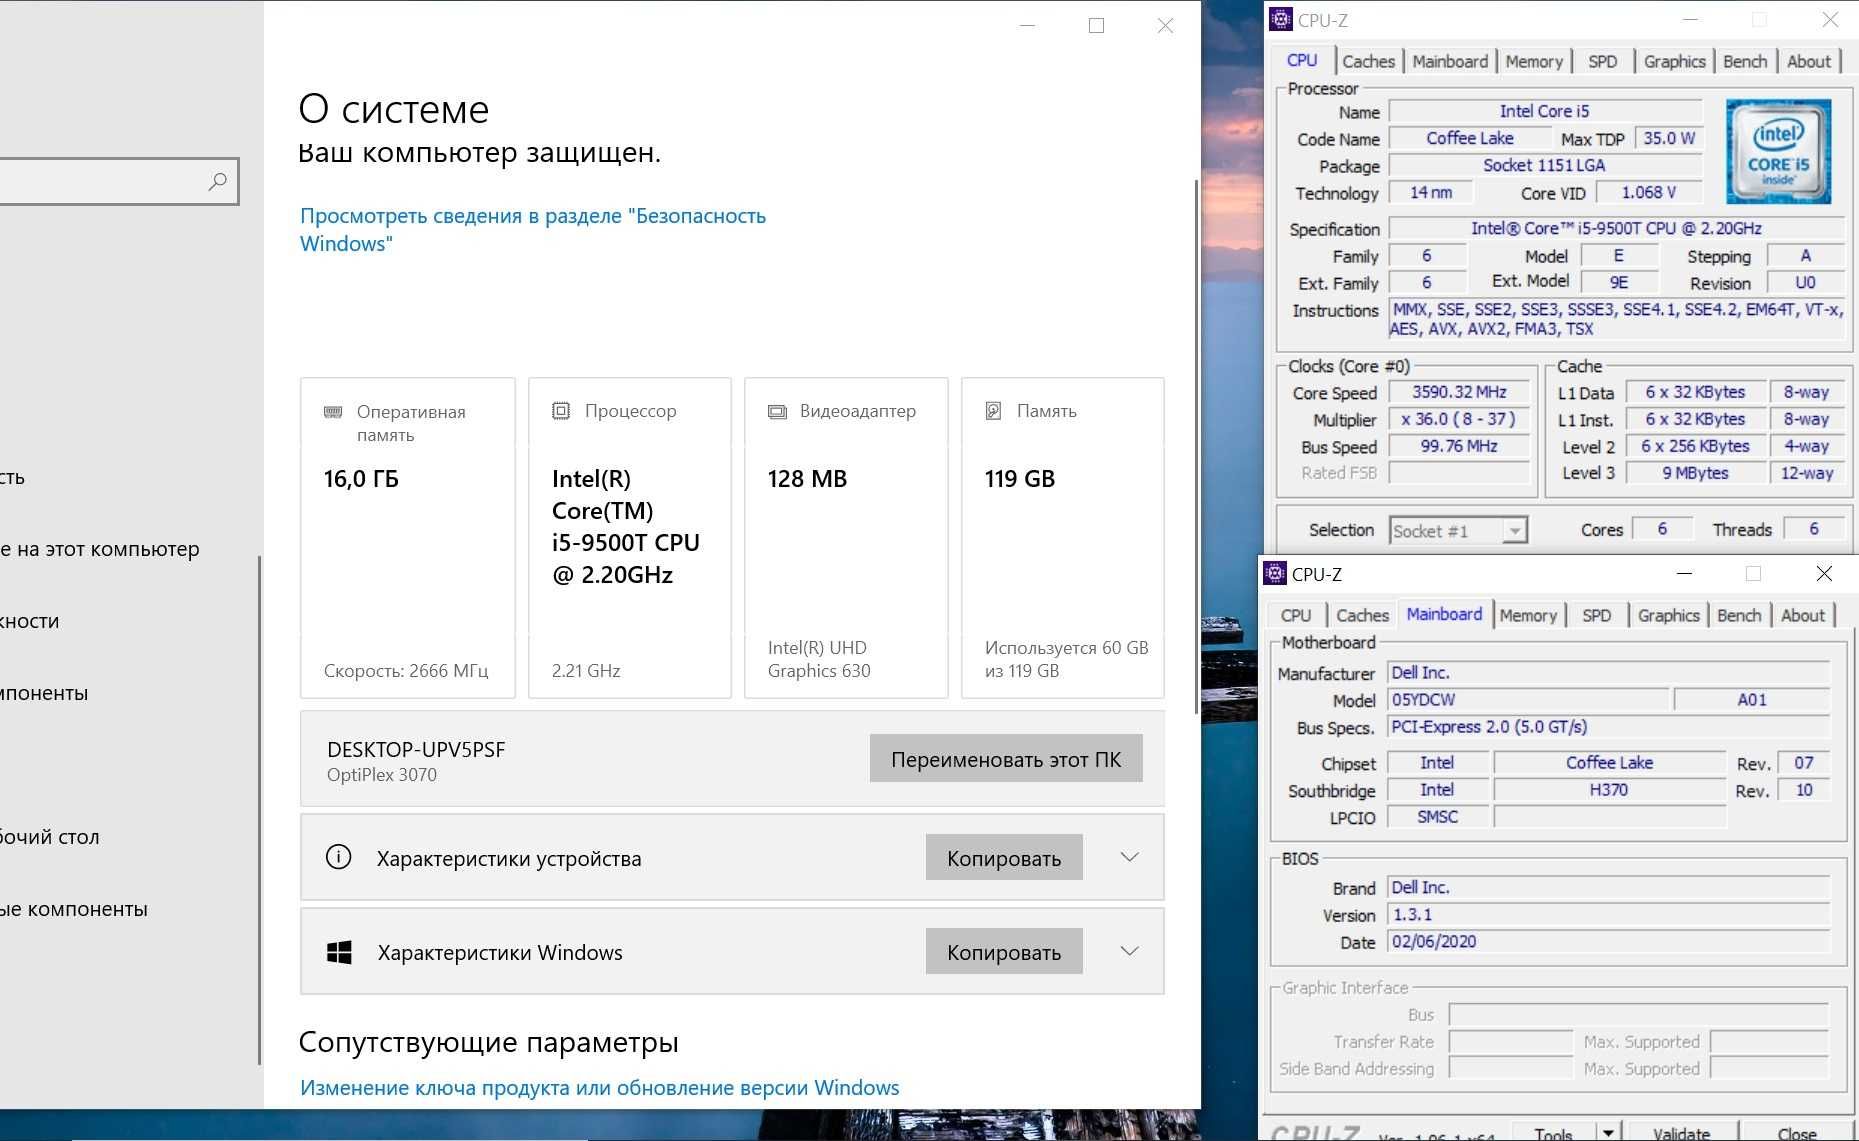Open Bench tab in upper CPU-Z window

point(1745,61)
